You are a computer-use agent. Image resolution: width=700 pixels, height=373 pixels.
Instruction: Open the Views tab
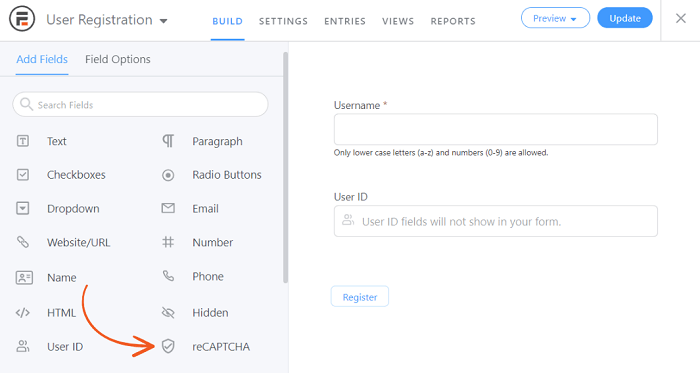point(398,21)
